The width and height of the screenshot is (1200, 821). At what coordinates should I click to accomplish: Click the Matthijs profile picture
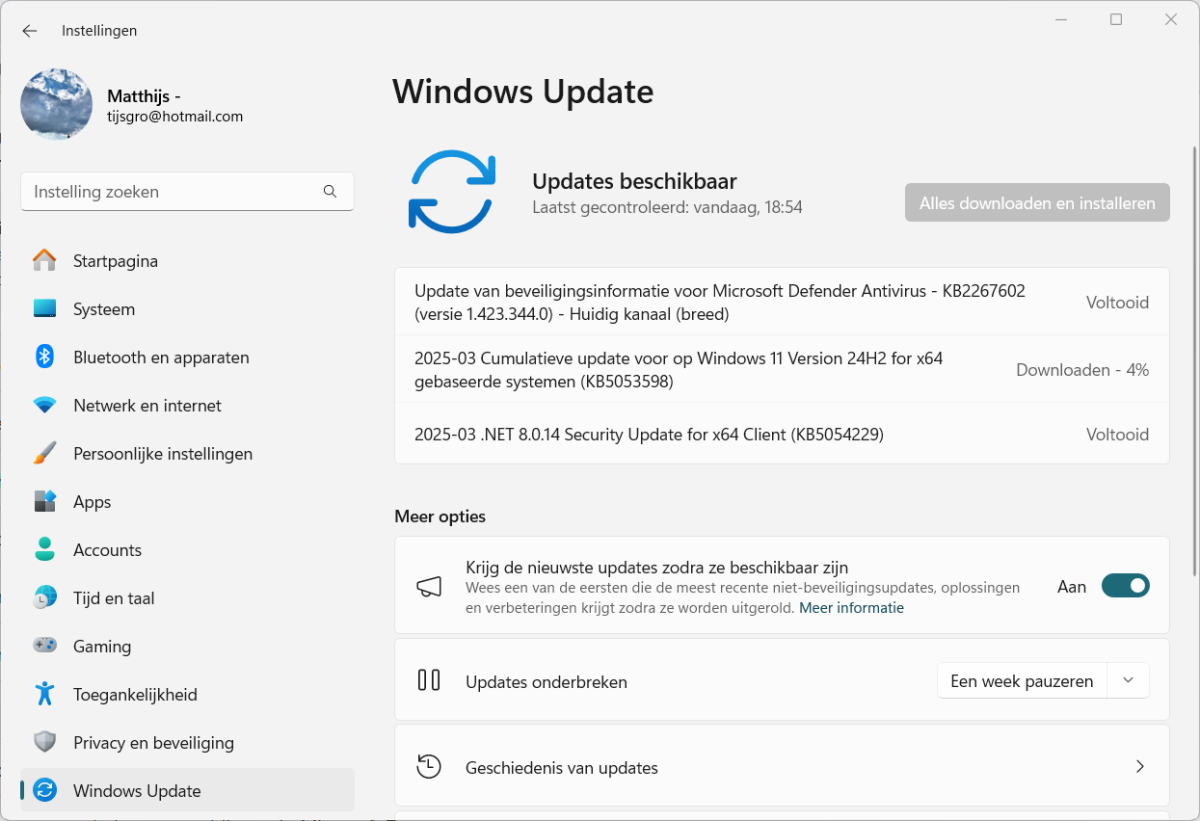[x=56, y=105]
